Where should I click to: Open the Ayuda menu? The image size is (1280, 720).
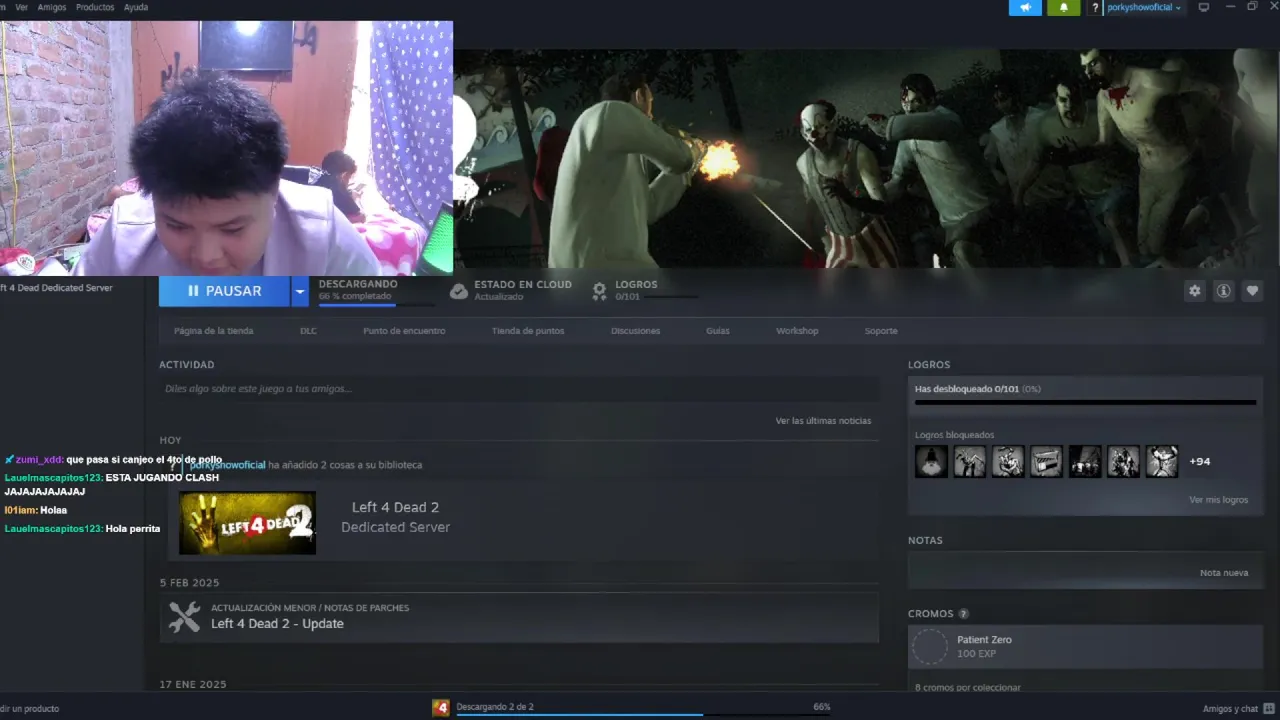pos(136,7)
